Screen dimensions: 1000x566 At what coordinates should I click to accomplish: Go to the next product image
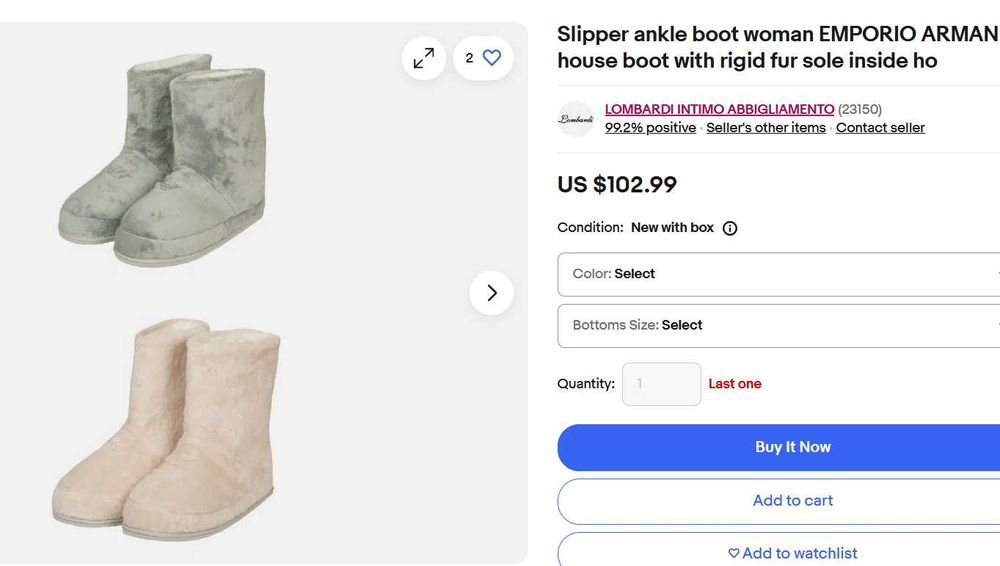click(491, 293)
